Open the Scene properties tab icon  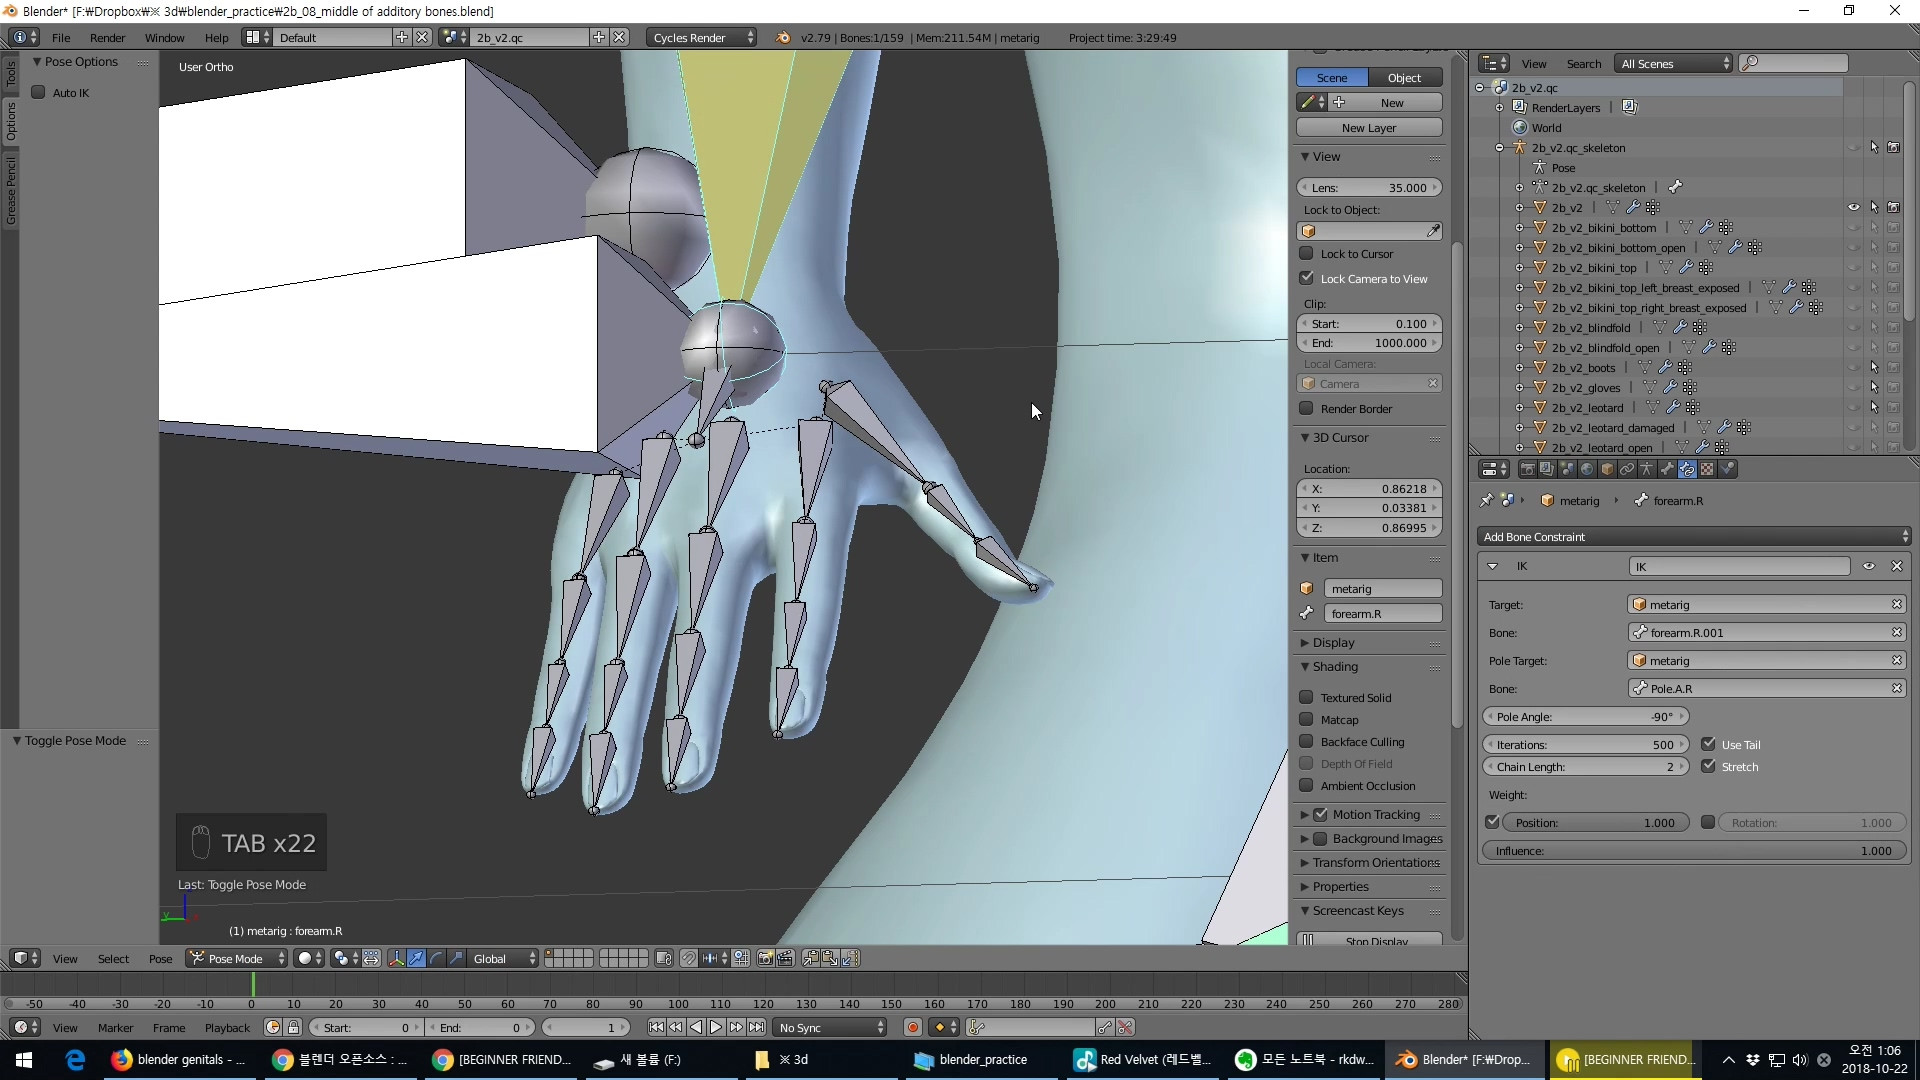point(1567,469)
